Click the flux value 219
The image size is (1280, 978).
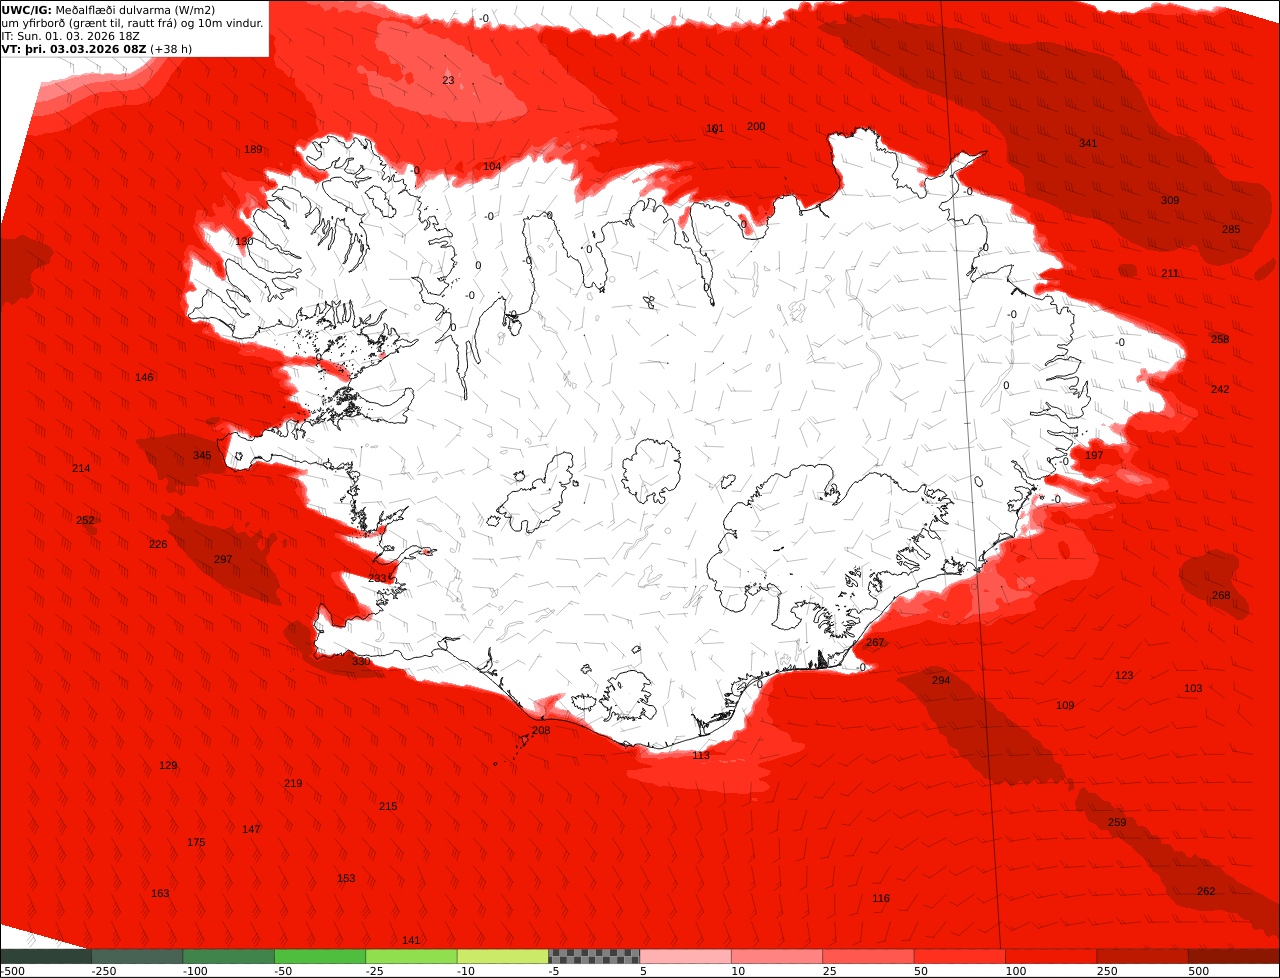[293, 783]
